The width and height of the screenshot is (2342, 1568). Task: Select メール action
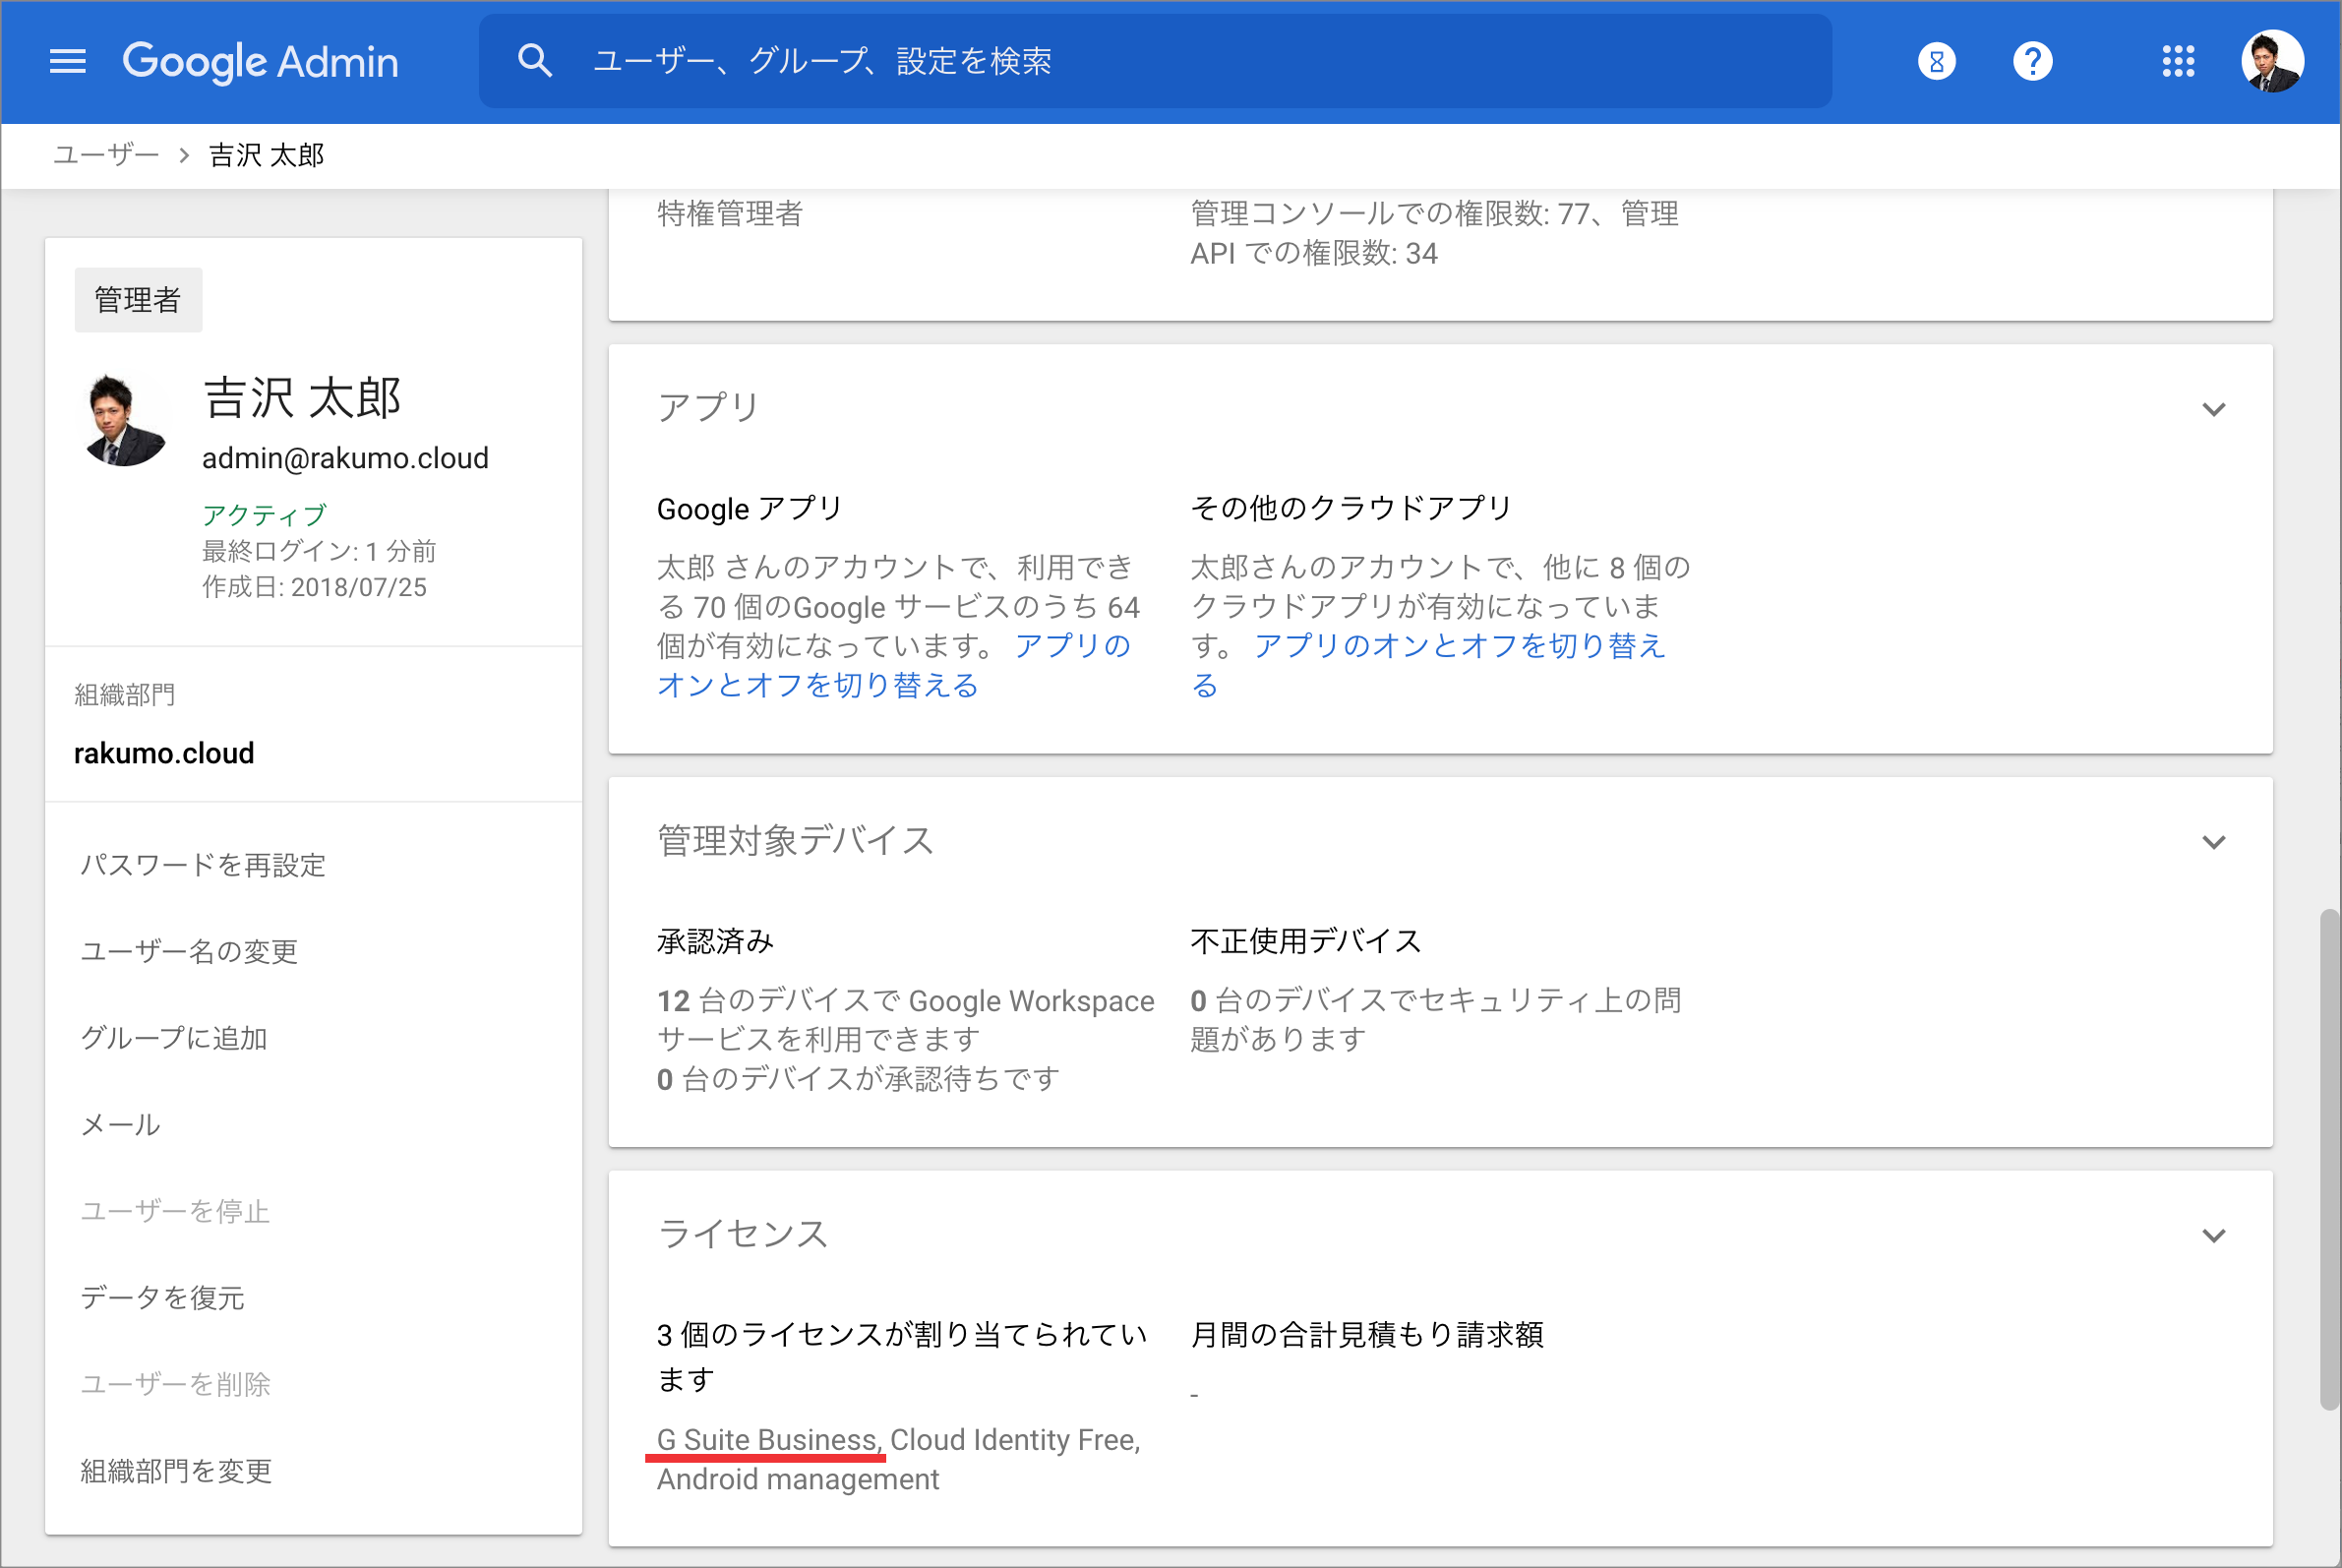pos(120,1125)
